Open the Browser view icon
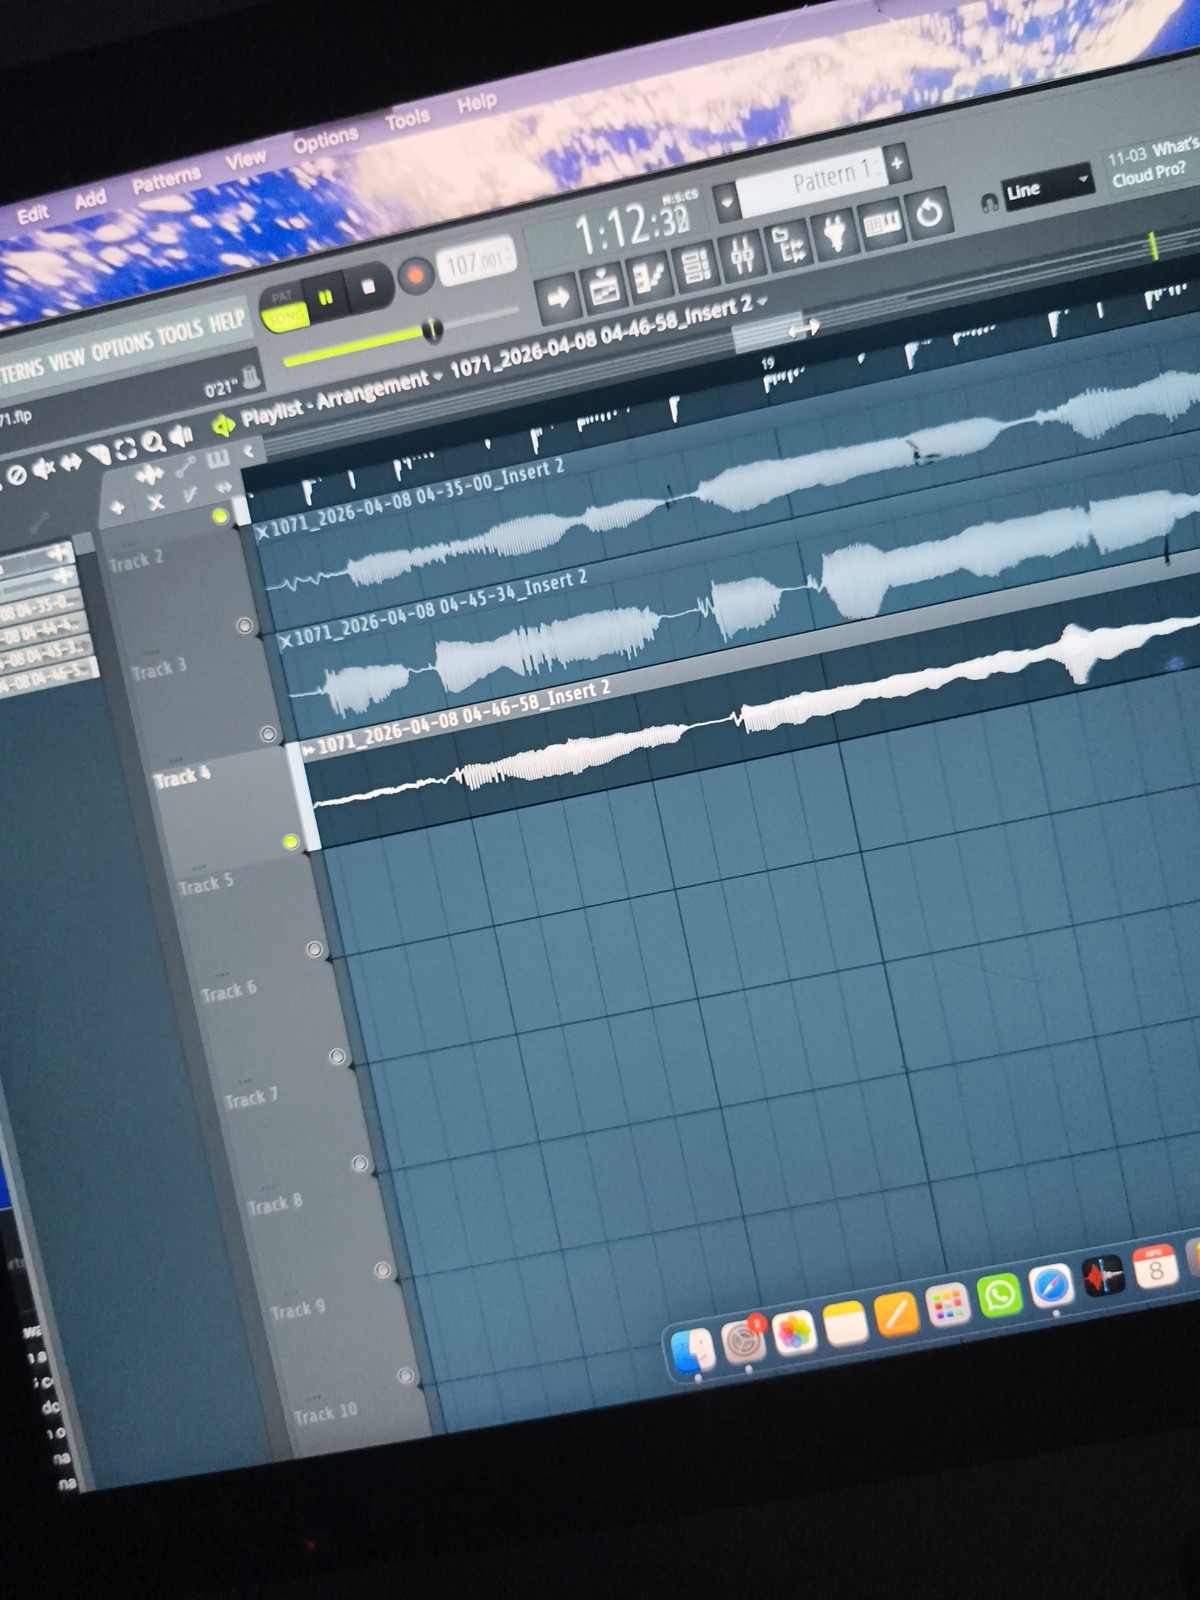Viewport: 1200px width, 1600px height. pyautogui.click(x=788, y=244)
